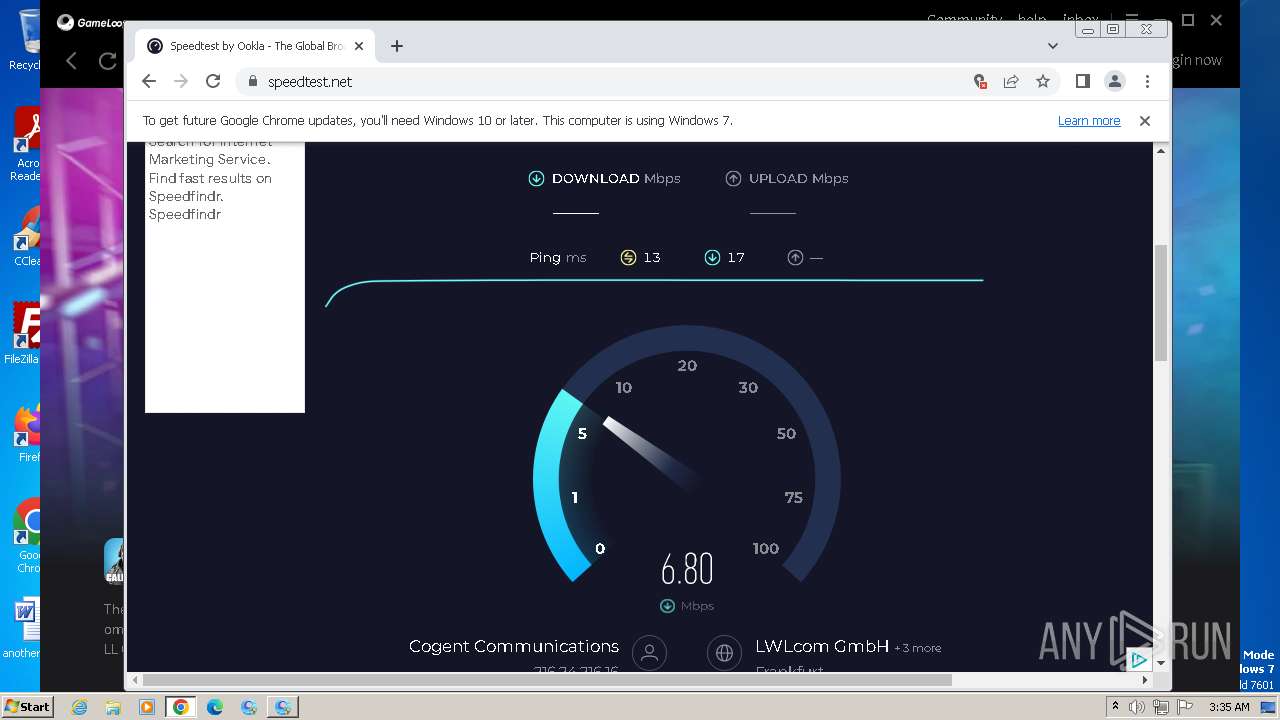Open Internet Explorer from taskbar
The height and width of the screenshot is (720, 1280).
coord(79,707)
